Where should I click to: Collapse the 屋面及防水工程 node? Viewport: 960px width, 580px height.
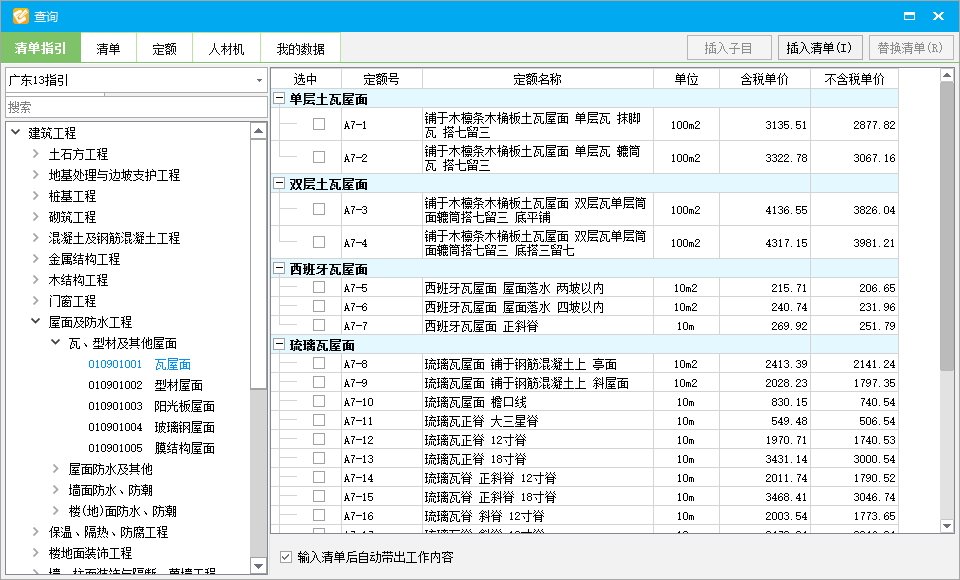point(36,322)
